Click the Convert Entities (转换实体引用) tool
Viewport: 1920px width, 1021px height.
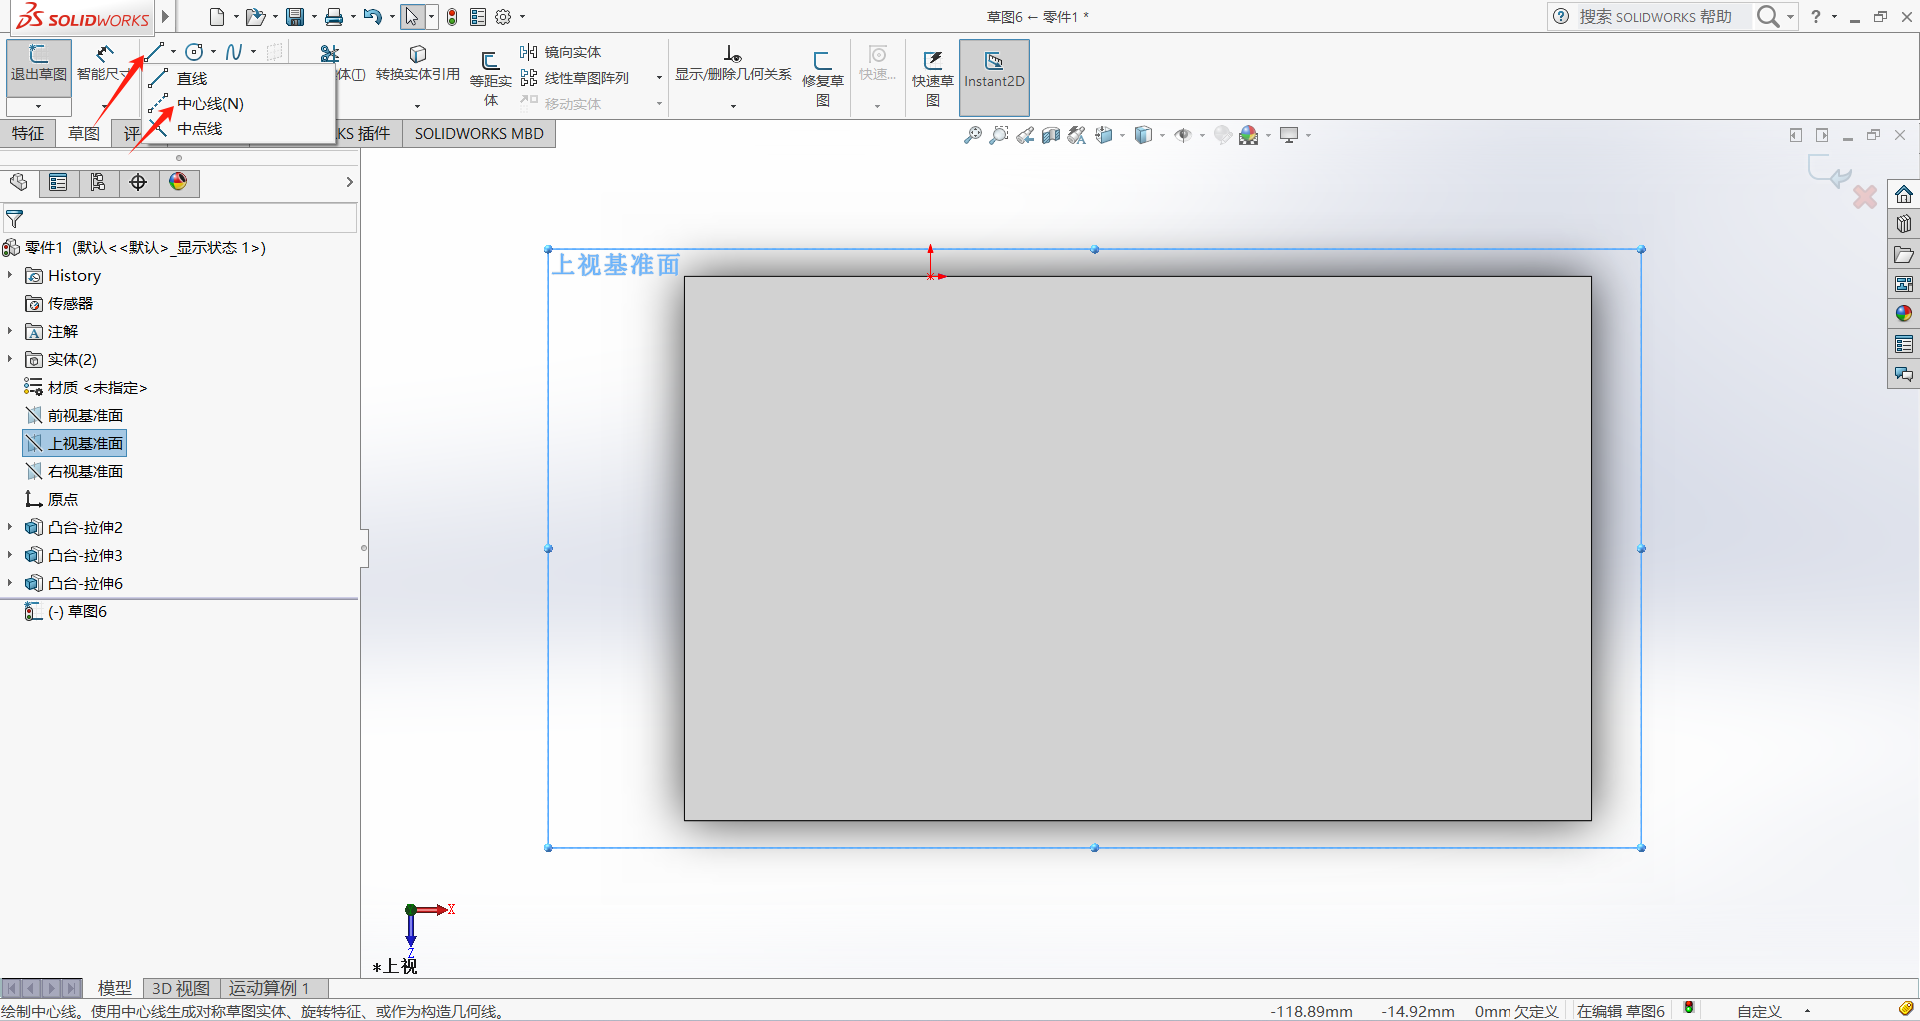(x=418, y=63)
